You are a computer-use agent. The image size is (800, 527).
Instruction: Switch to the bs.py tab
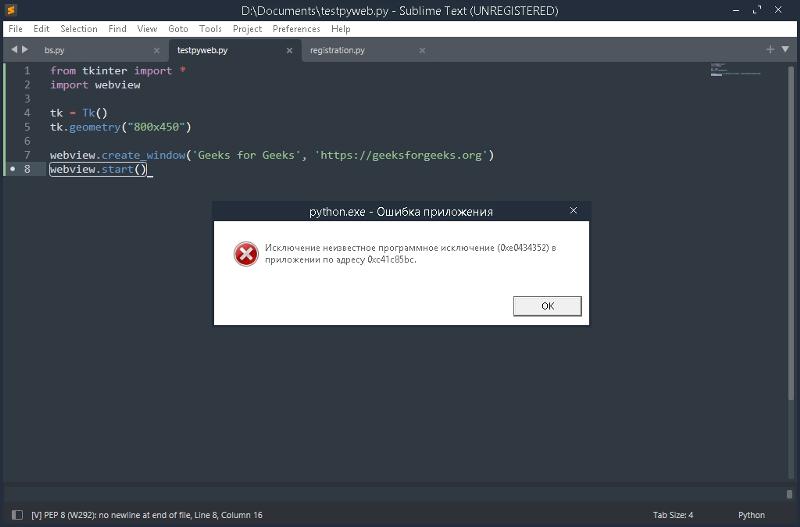click(54, 50)
